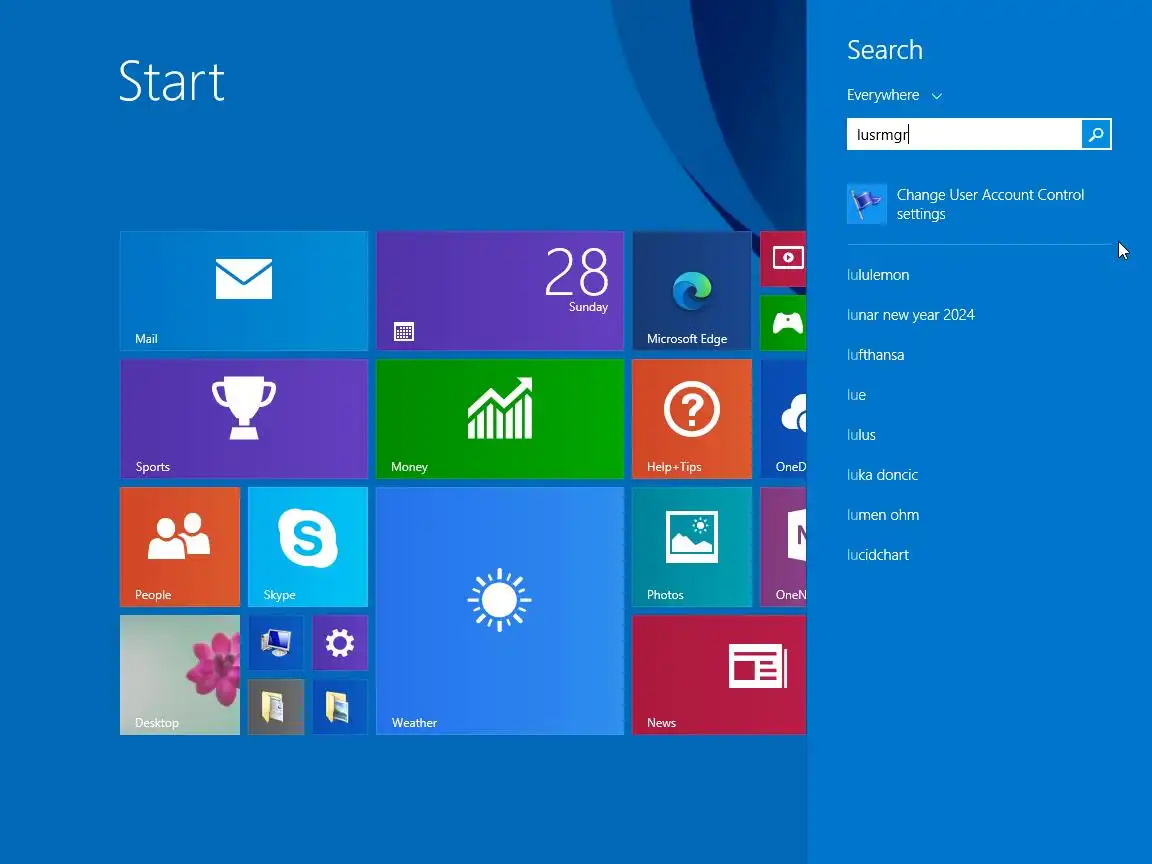
Task: Open the News tile
Action: (719, 674)
